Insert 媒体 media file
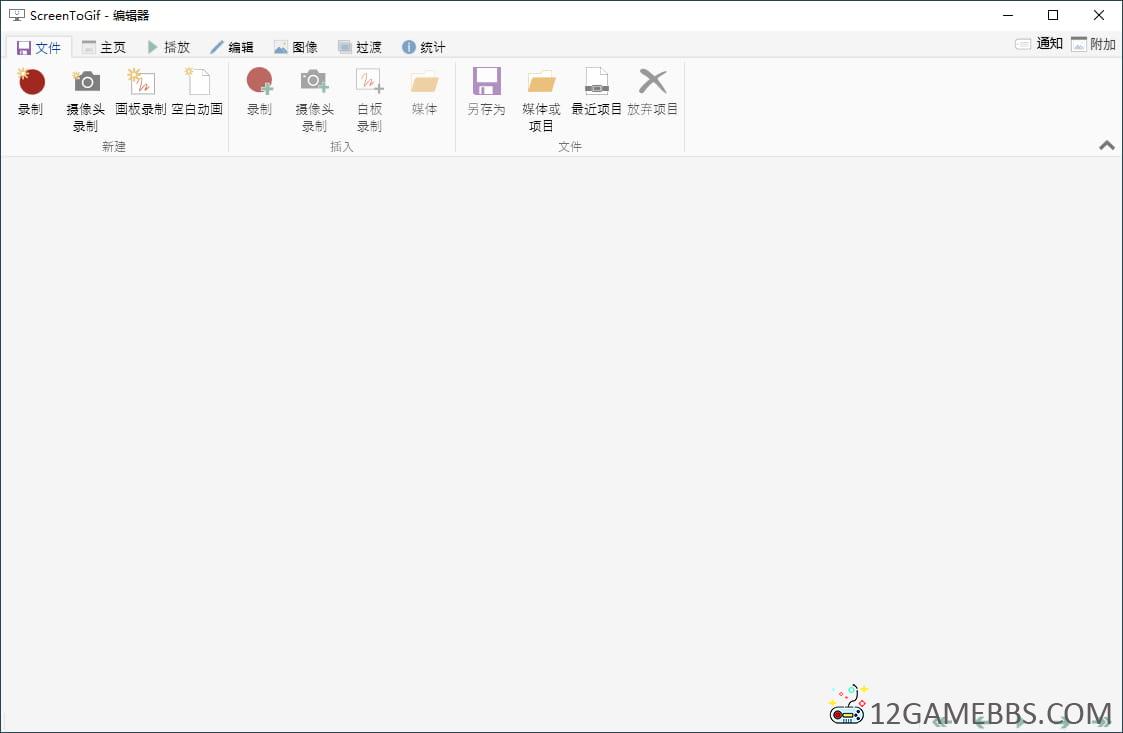The width and height of the screenshot is (1123, 733). click(425, 83)
